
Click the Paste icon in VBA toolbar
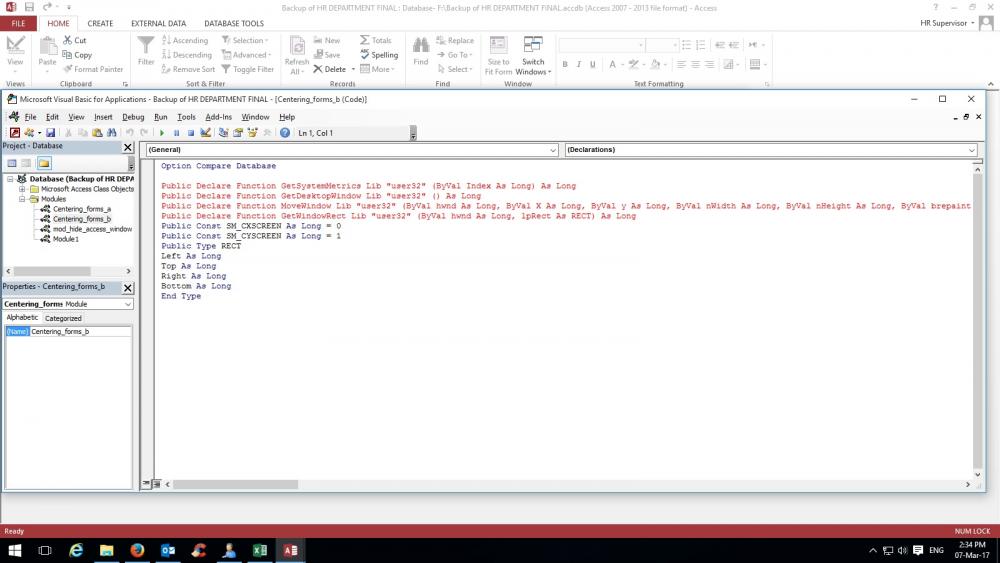(97, 133)
